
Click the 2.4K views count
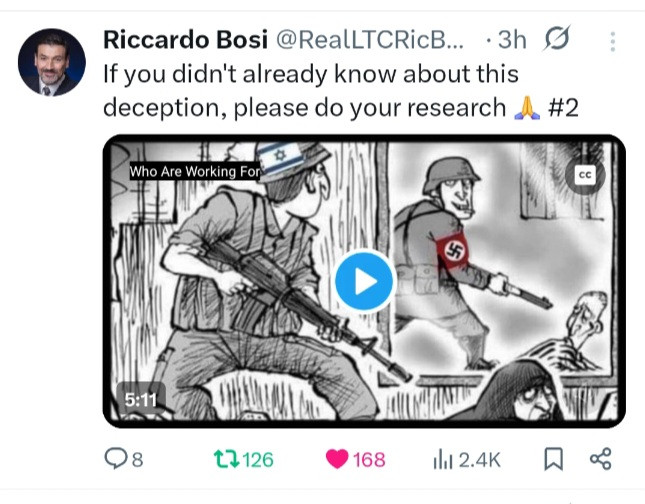[x=480, y=460]
